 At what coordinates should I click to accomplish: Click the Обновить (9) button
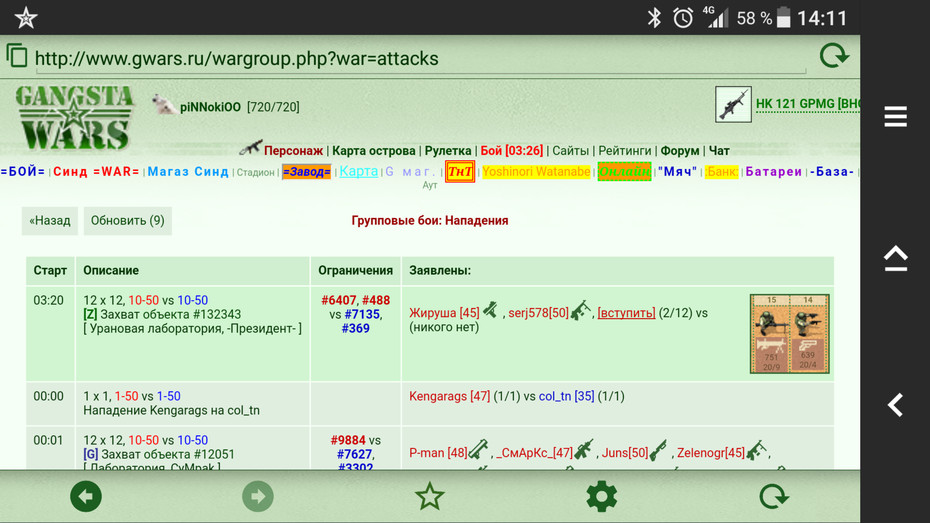pos(128,221)
